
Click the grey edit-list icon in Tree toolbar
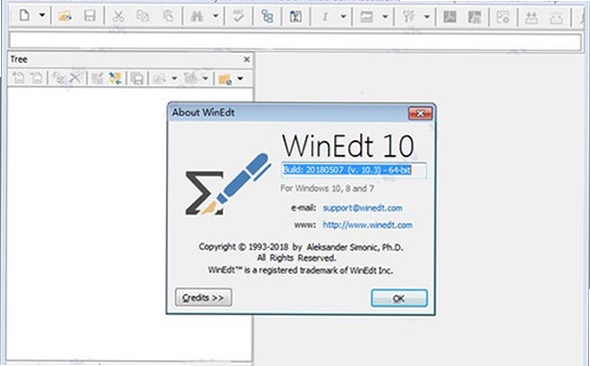coord(97,78)
